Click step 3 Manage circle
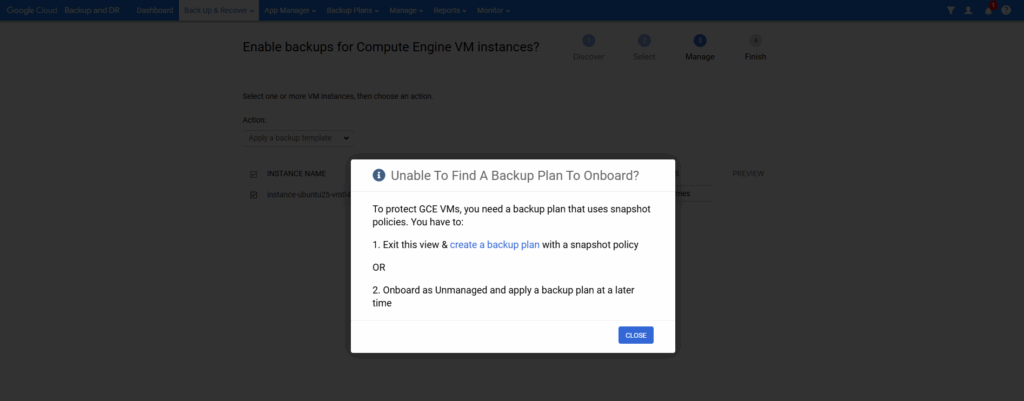Viewport: 1024px width, 401px height. point(700,40)
